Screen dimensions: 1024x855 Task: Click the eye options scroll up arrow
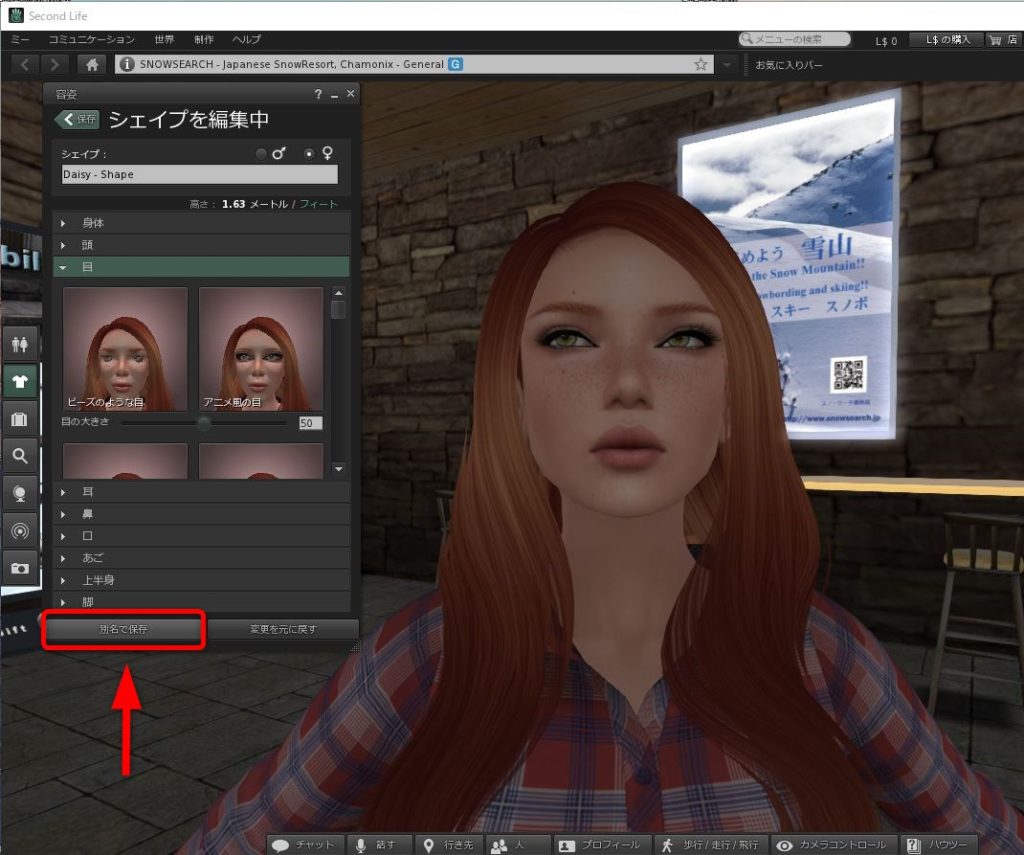click(x=338, y=293)
